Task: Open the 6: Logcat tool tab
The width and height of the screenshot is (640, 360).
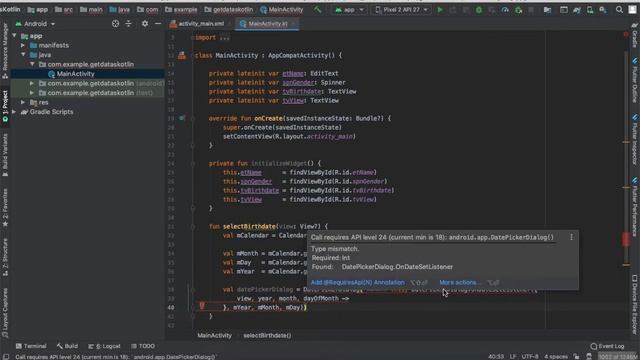Action: point(104,346)
